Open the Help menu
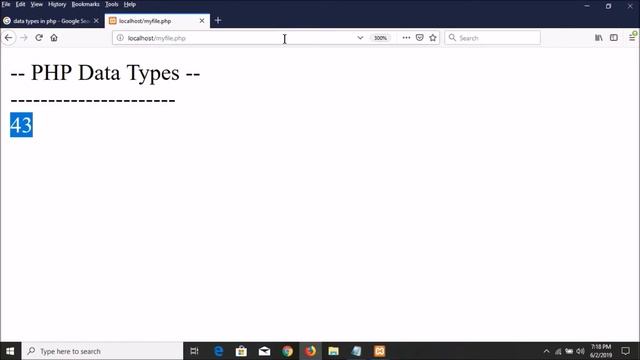This screenshot has height=360, width=640. (x=129, y=4)
